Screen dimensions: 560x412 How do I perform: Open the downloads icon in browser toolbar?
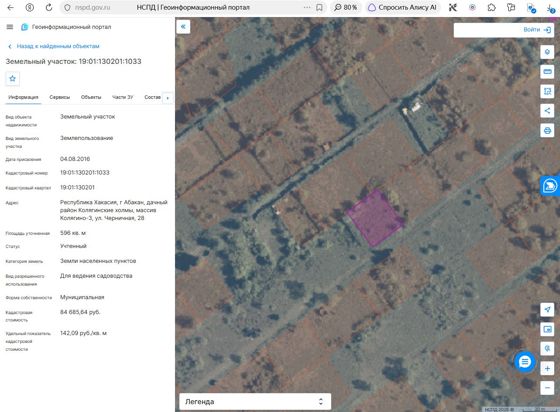[550, 8]
